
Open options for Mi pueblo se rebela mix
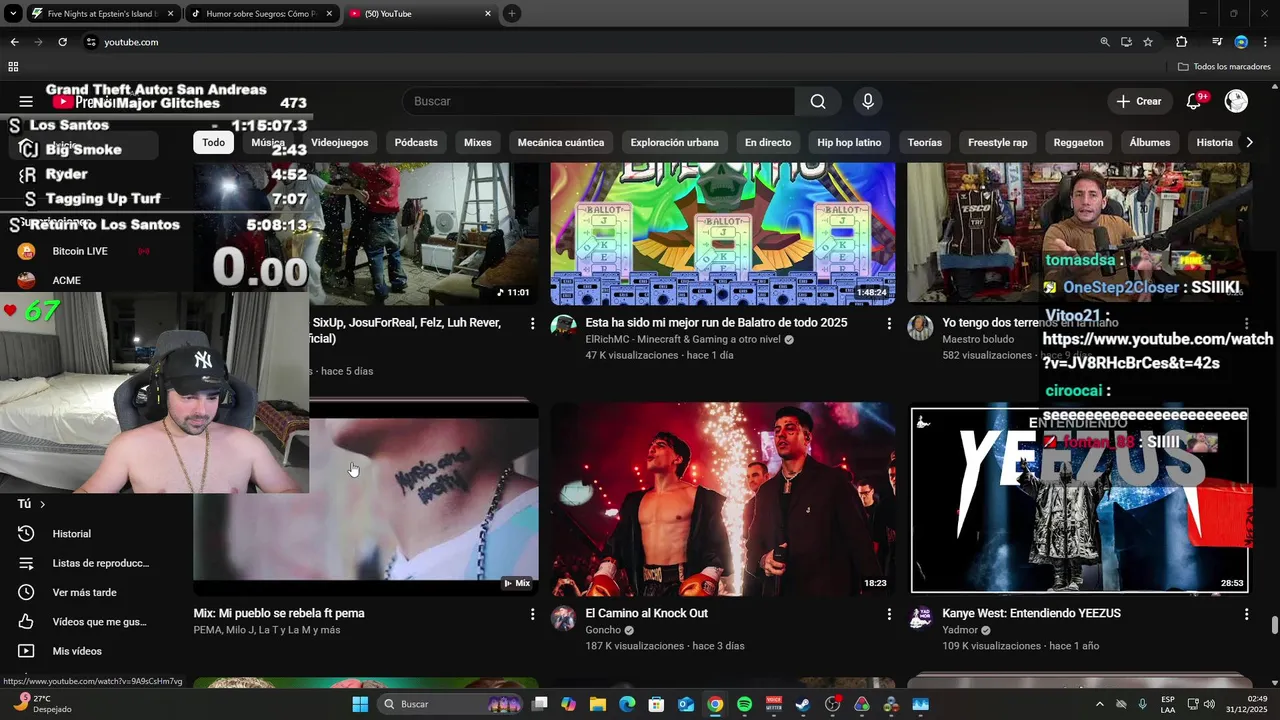(532, 614)
